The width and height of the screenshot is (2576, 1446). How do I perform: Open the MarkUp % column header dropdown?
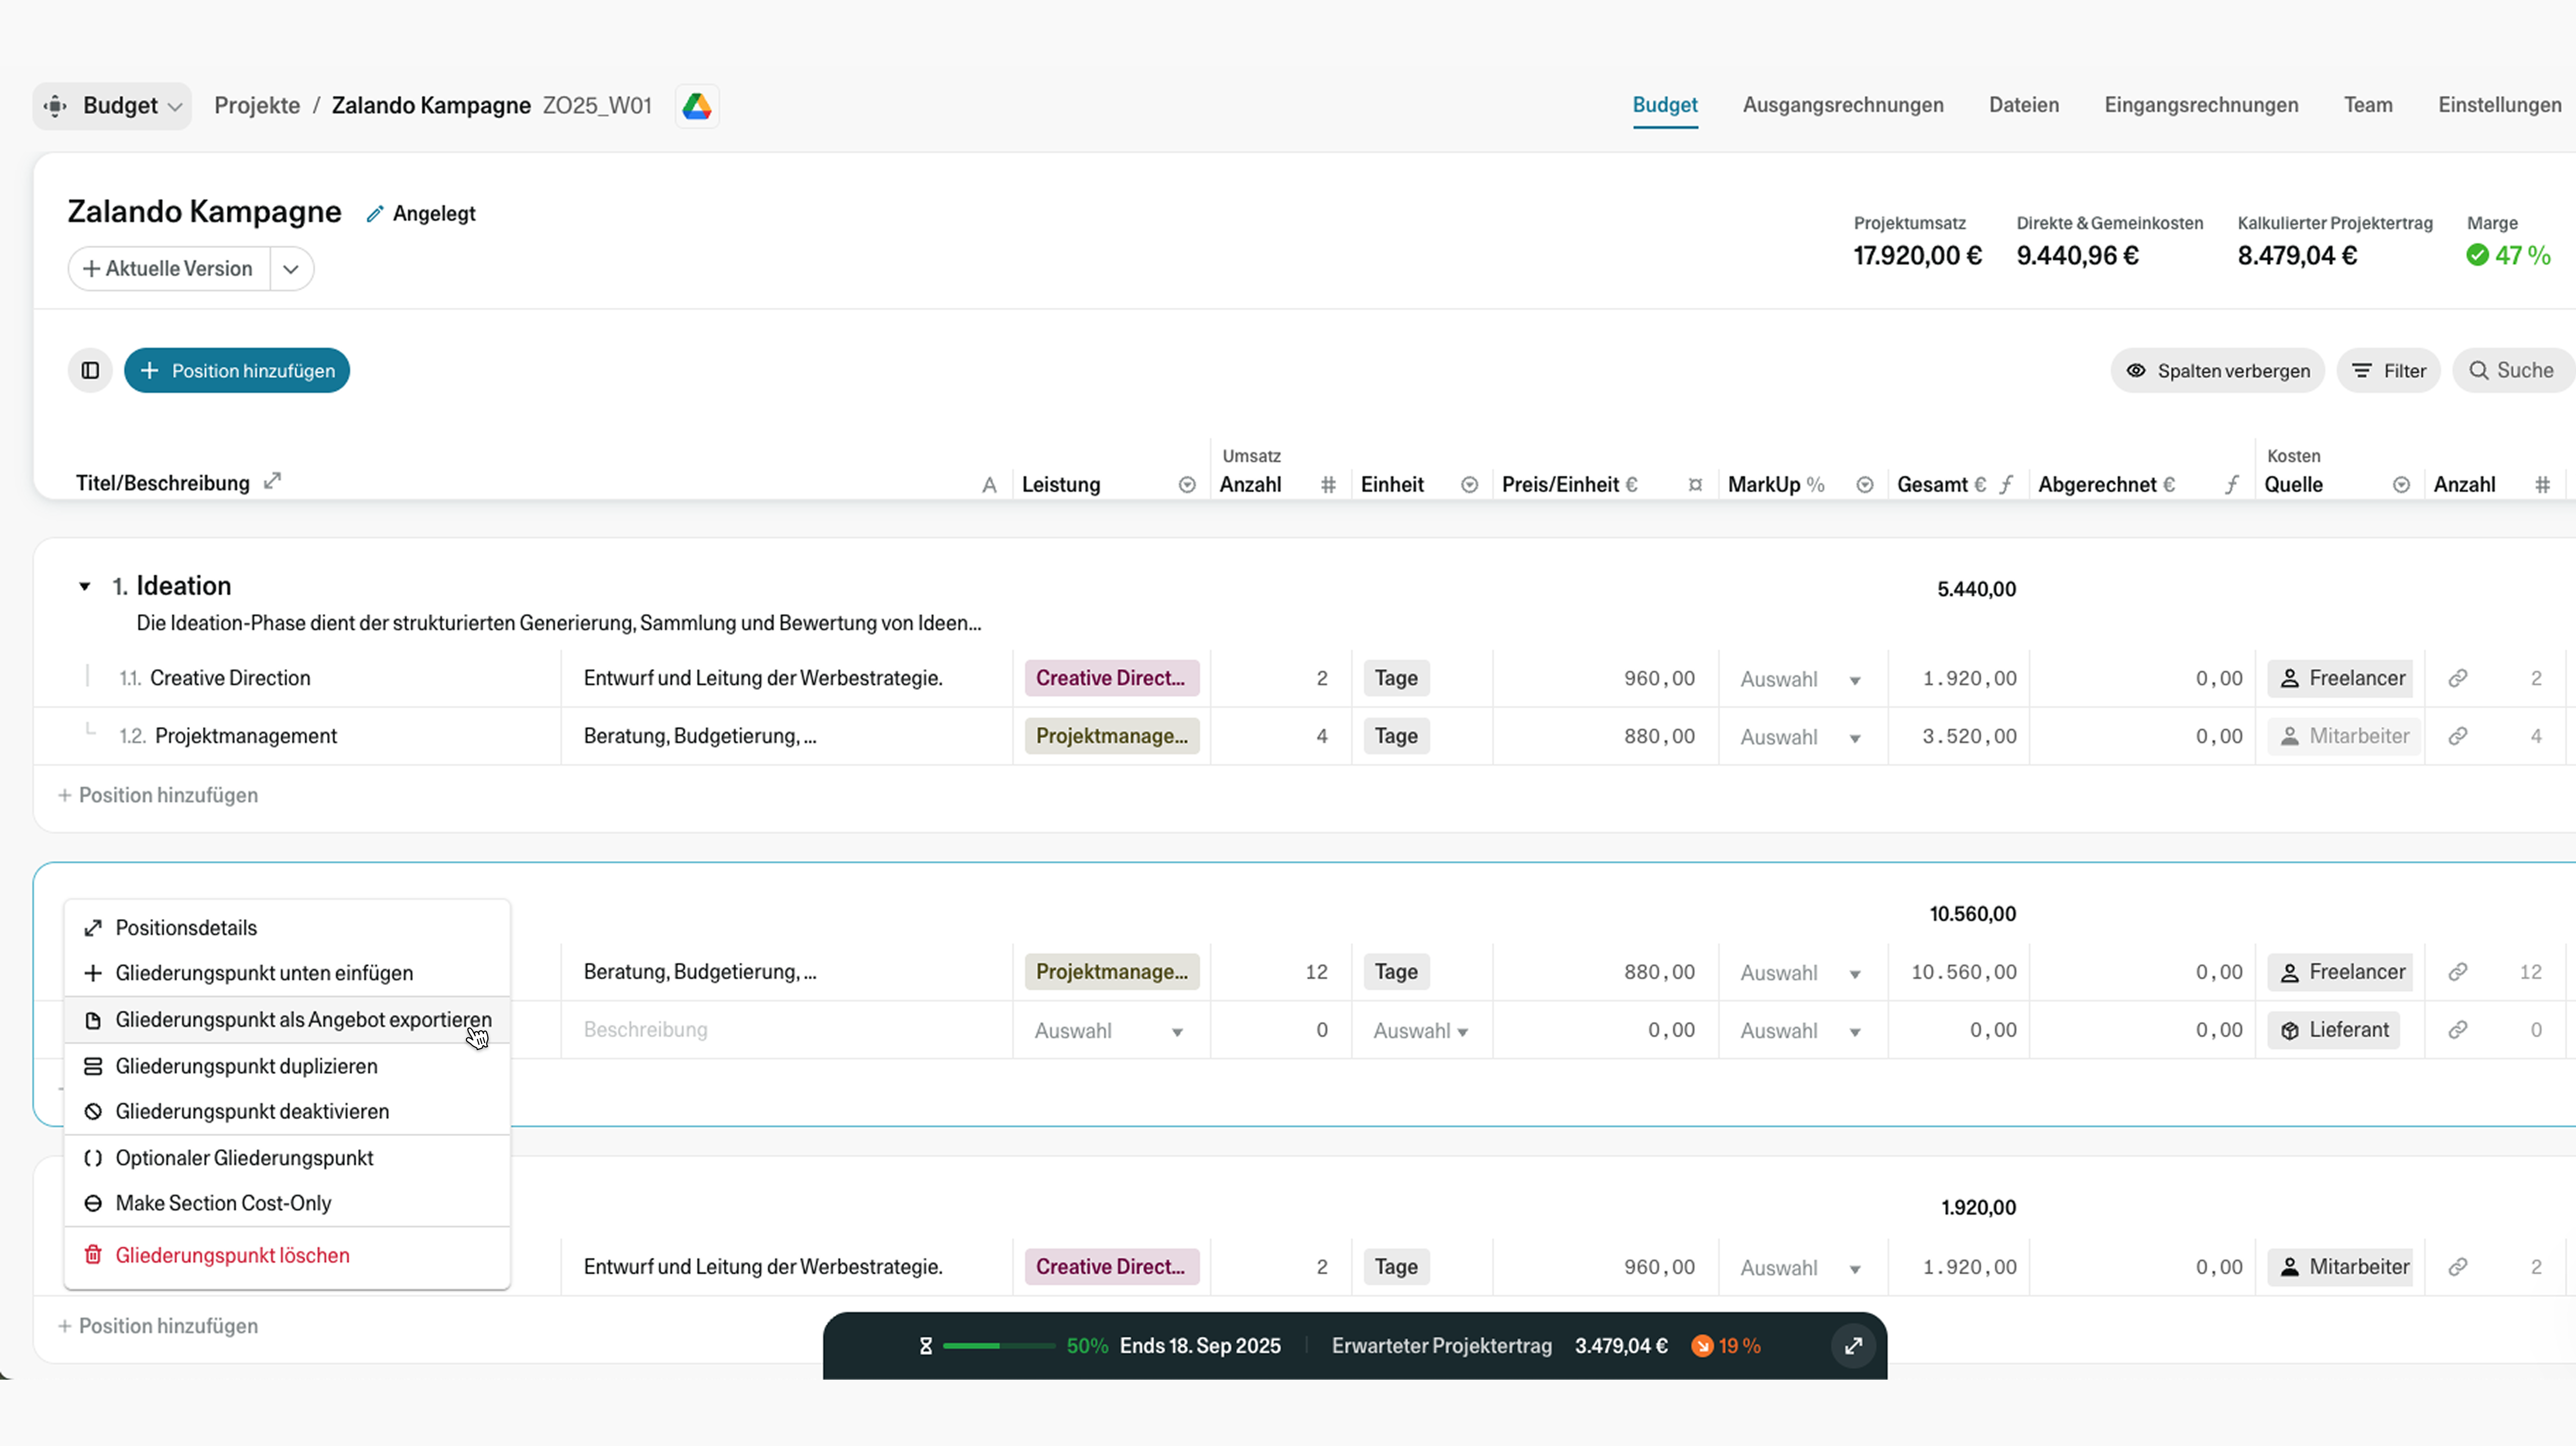click(x=1864, y=485)
